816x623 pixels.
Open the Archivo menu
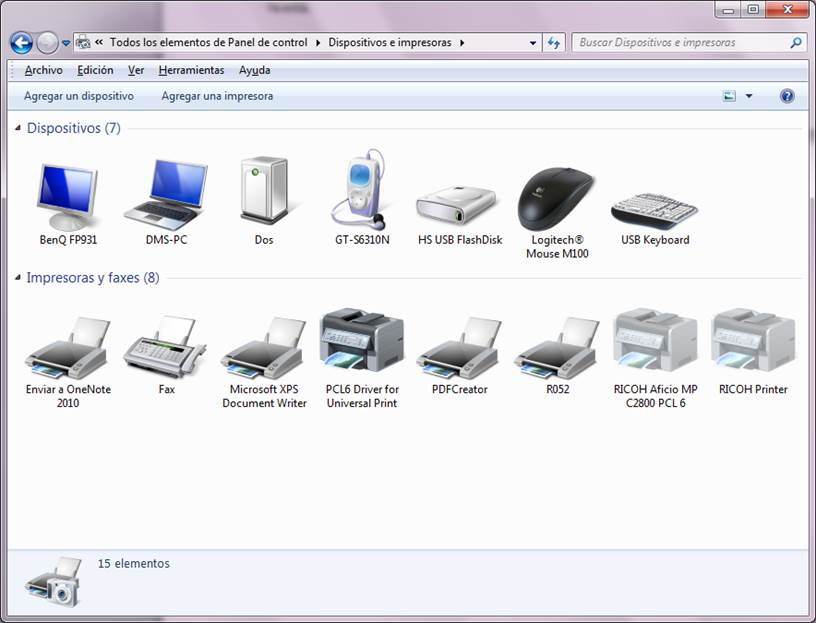44,70
